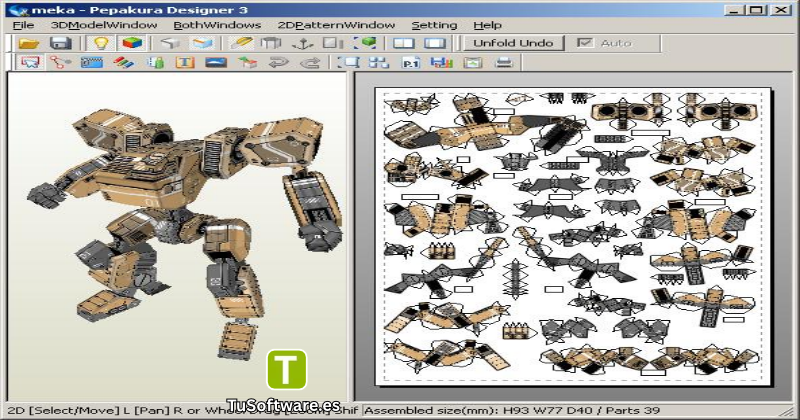
Task: Select the Select/Move arrow tool
Action: (x=30, y=63)
